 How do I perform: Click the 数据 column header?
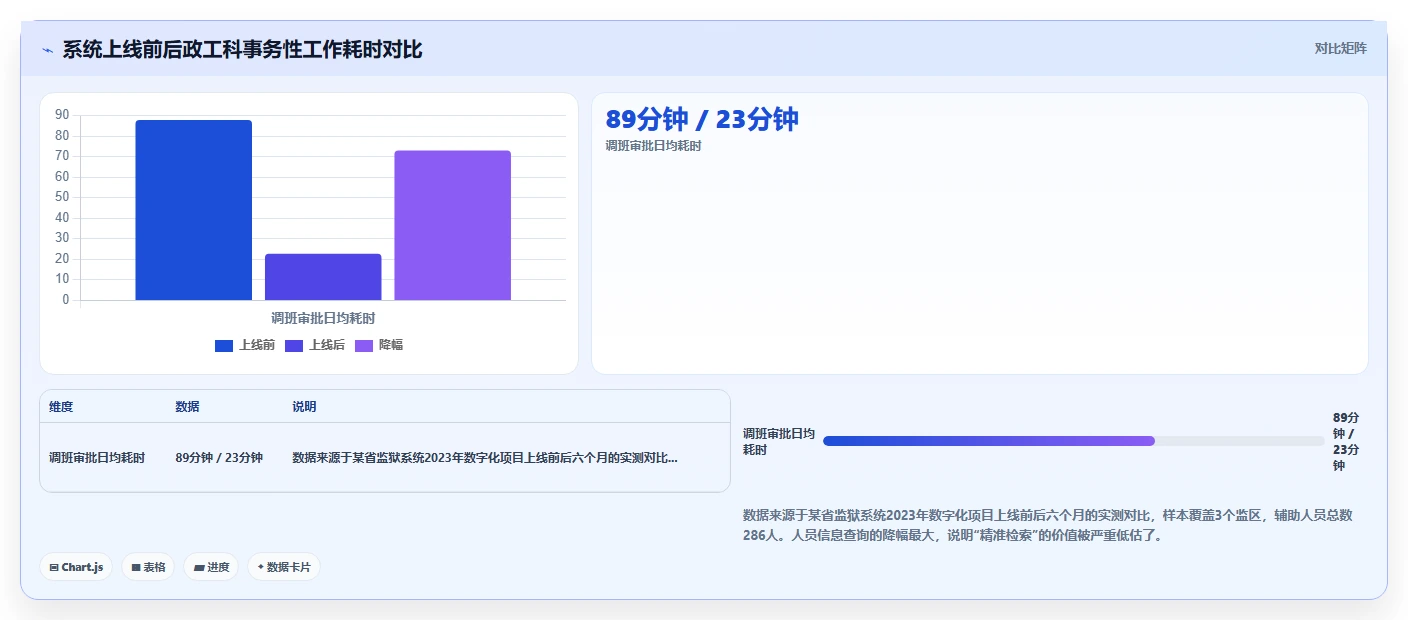(187, 407)
